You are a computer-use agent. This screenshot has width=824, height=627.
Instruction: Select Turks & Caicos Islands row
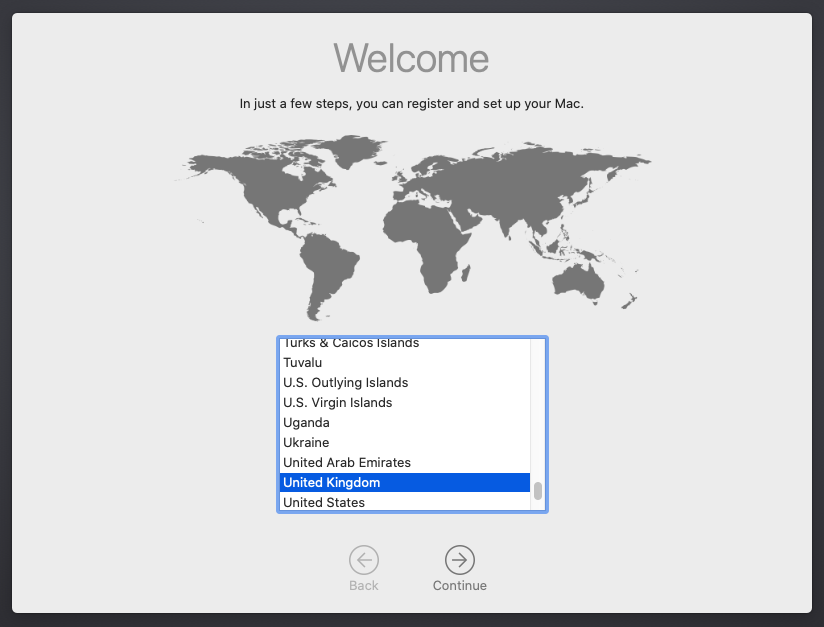405,345
